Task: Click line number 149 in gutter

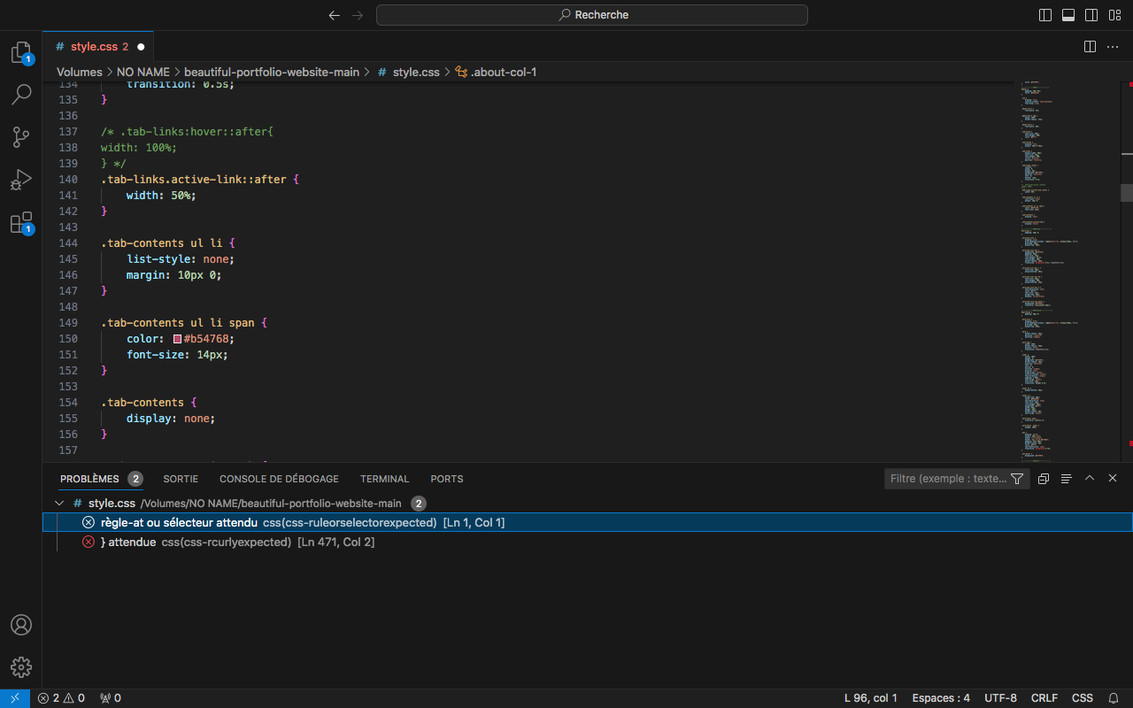Action: (69, 323)
